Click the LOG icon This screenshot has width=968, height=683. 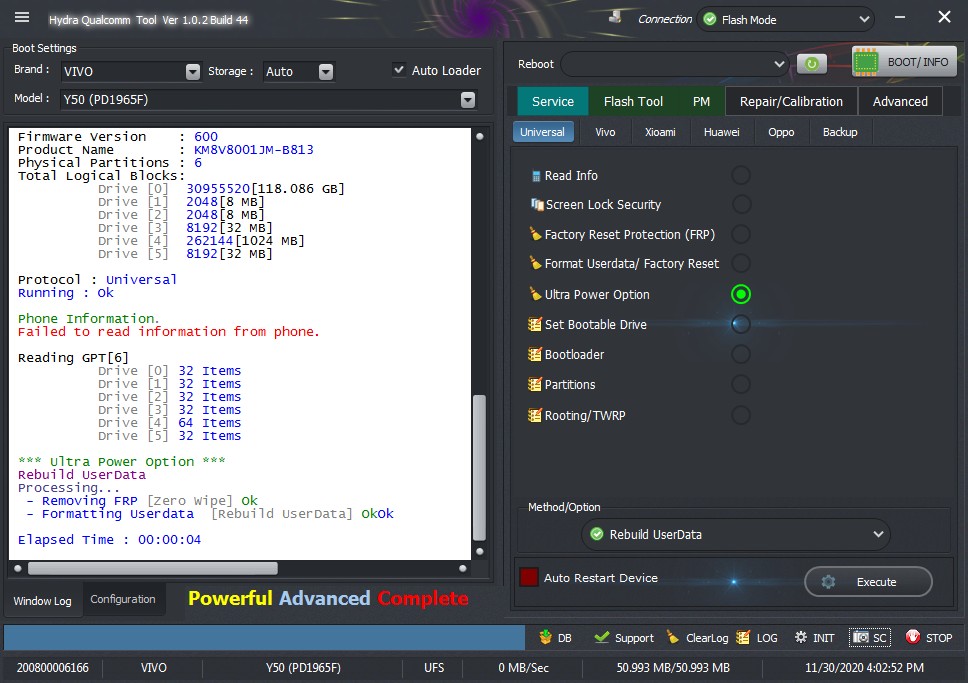pos(743,637)
